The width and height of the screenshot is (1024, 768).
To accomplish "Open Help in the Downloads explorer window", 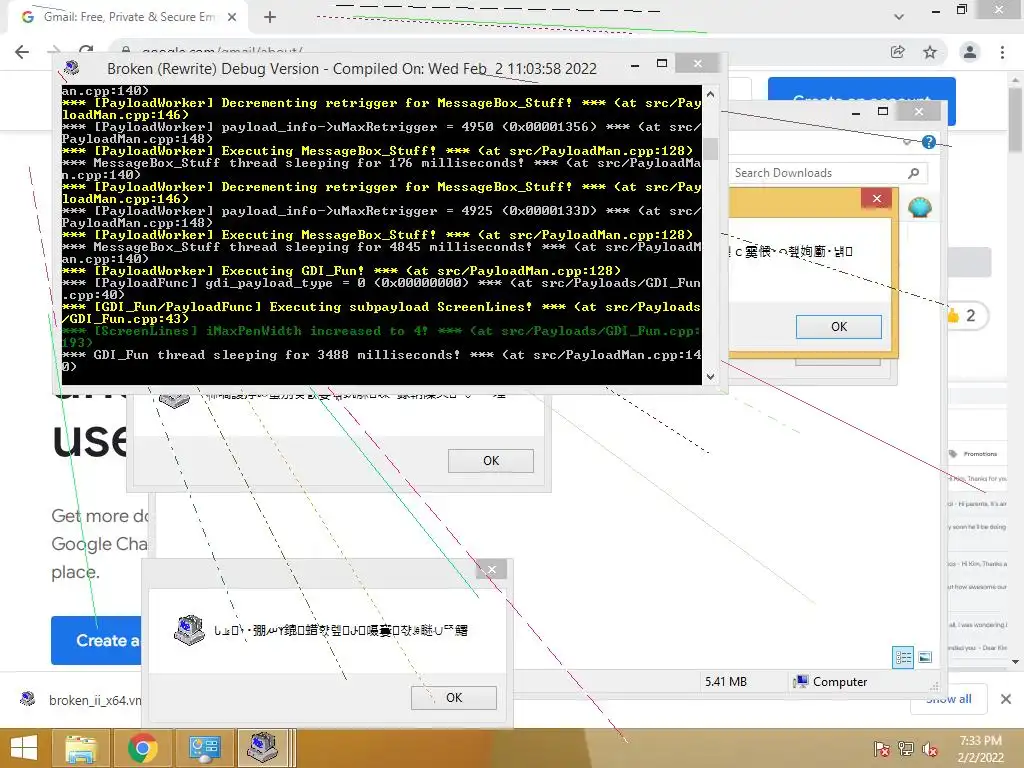I will click(x=929, y=142).
